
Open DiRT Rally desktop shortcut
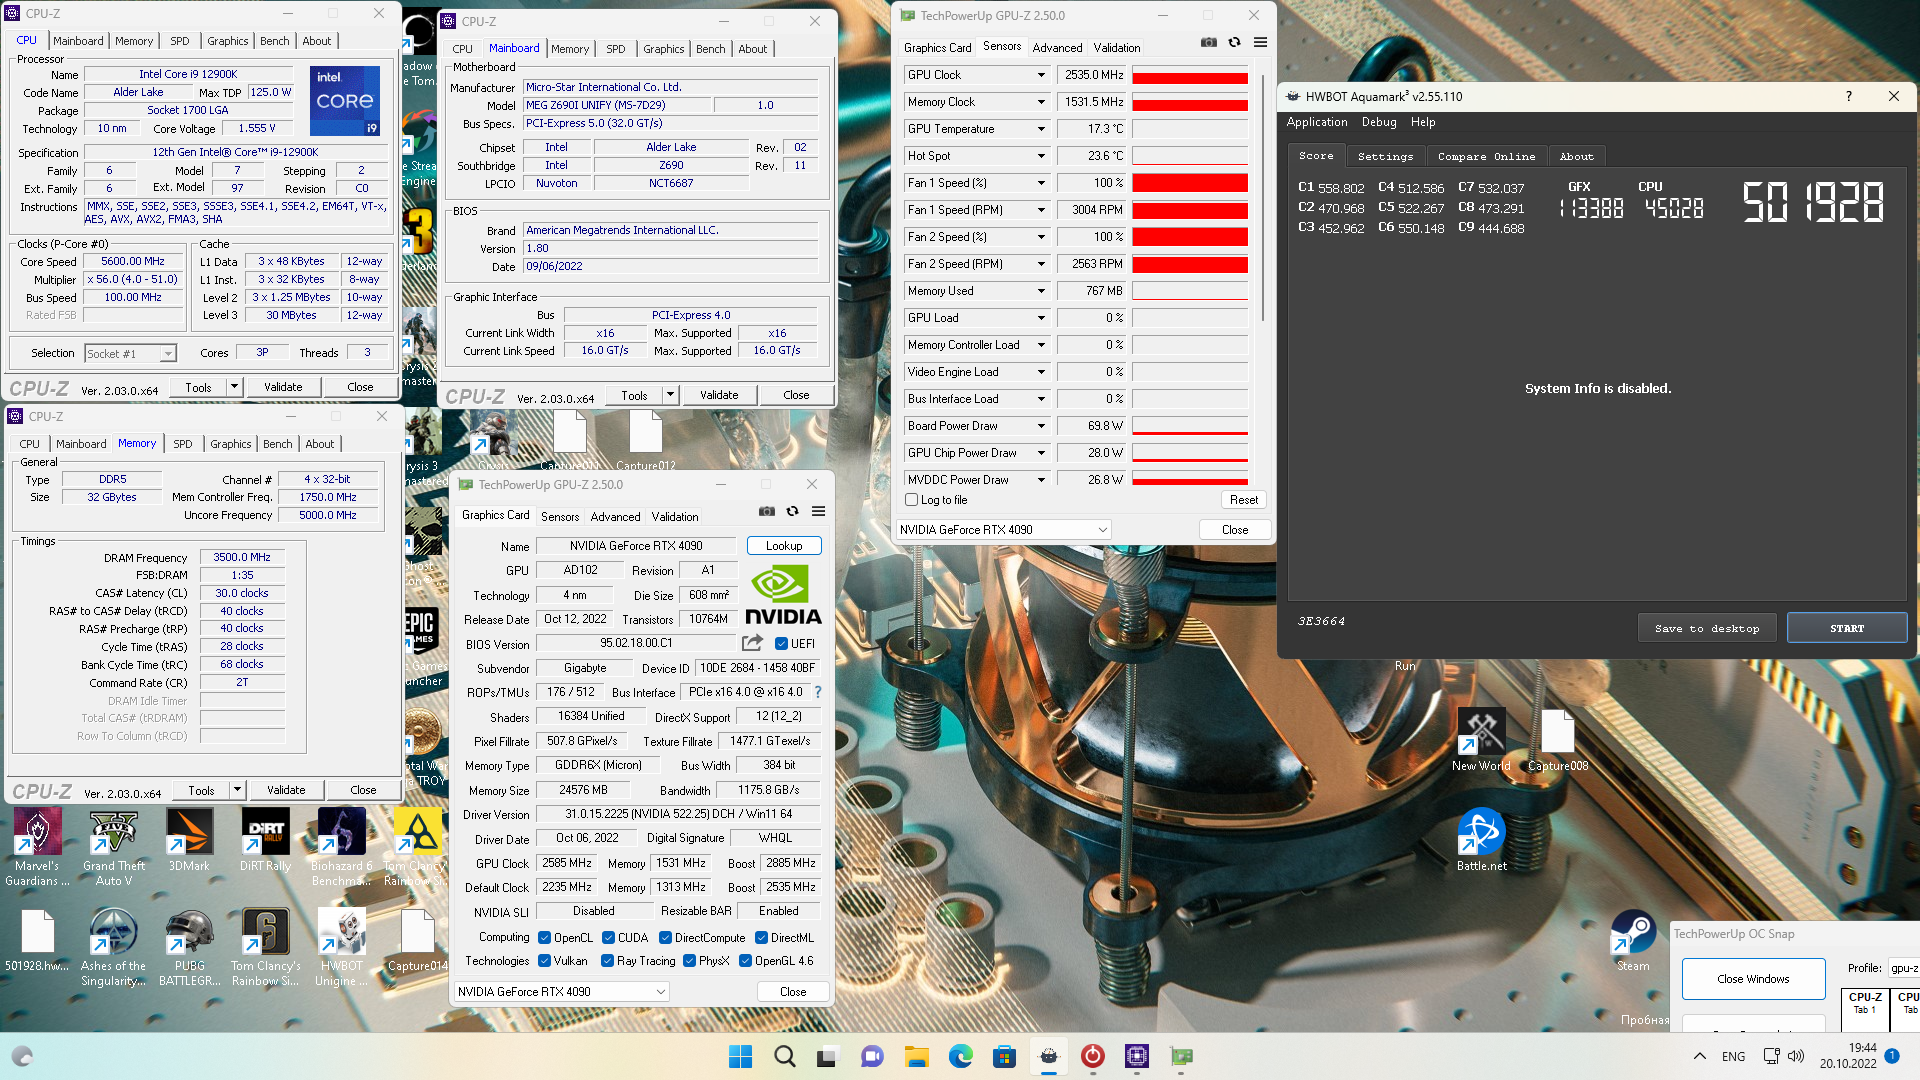265,840
